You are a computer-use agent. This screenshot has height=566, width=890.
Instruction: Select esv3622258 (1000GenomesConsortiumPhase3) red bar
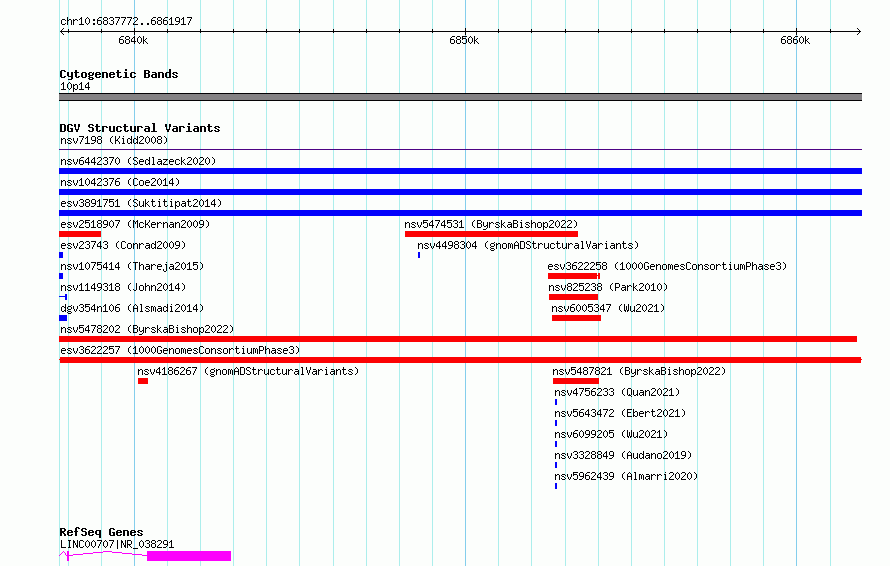pos(574,276)
